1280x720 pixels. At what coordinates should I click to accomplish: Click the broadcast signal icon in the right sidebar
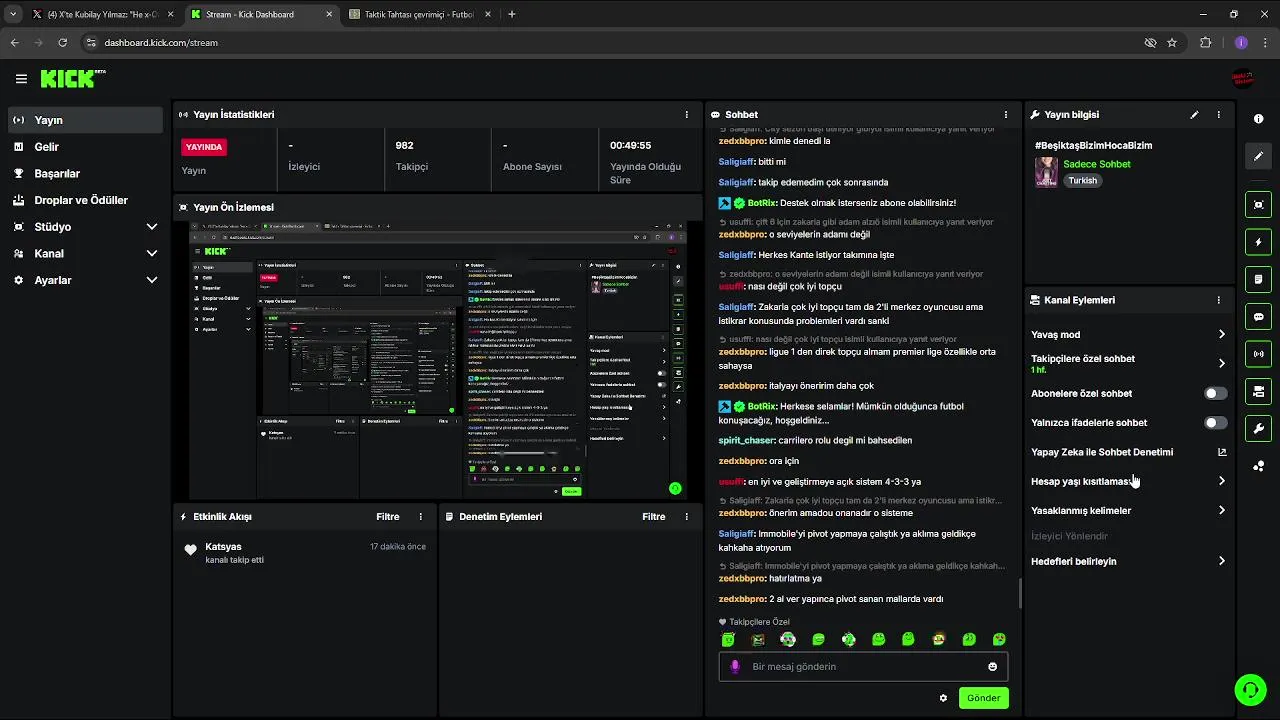pyautogui.click(x=1258, y=354)
